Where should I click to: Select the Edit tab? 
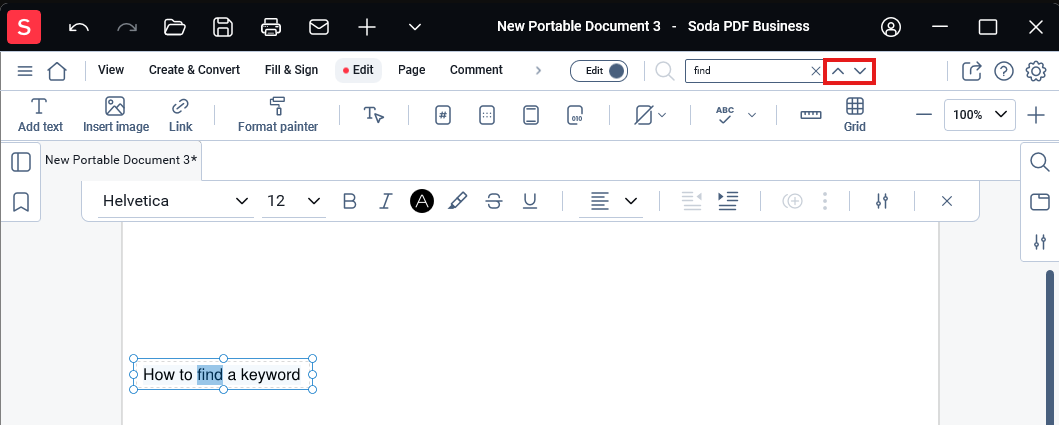[x=359, y=70]
